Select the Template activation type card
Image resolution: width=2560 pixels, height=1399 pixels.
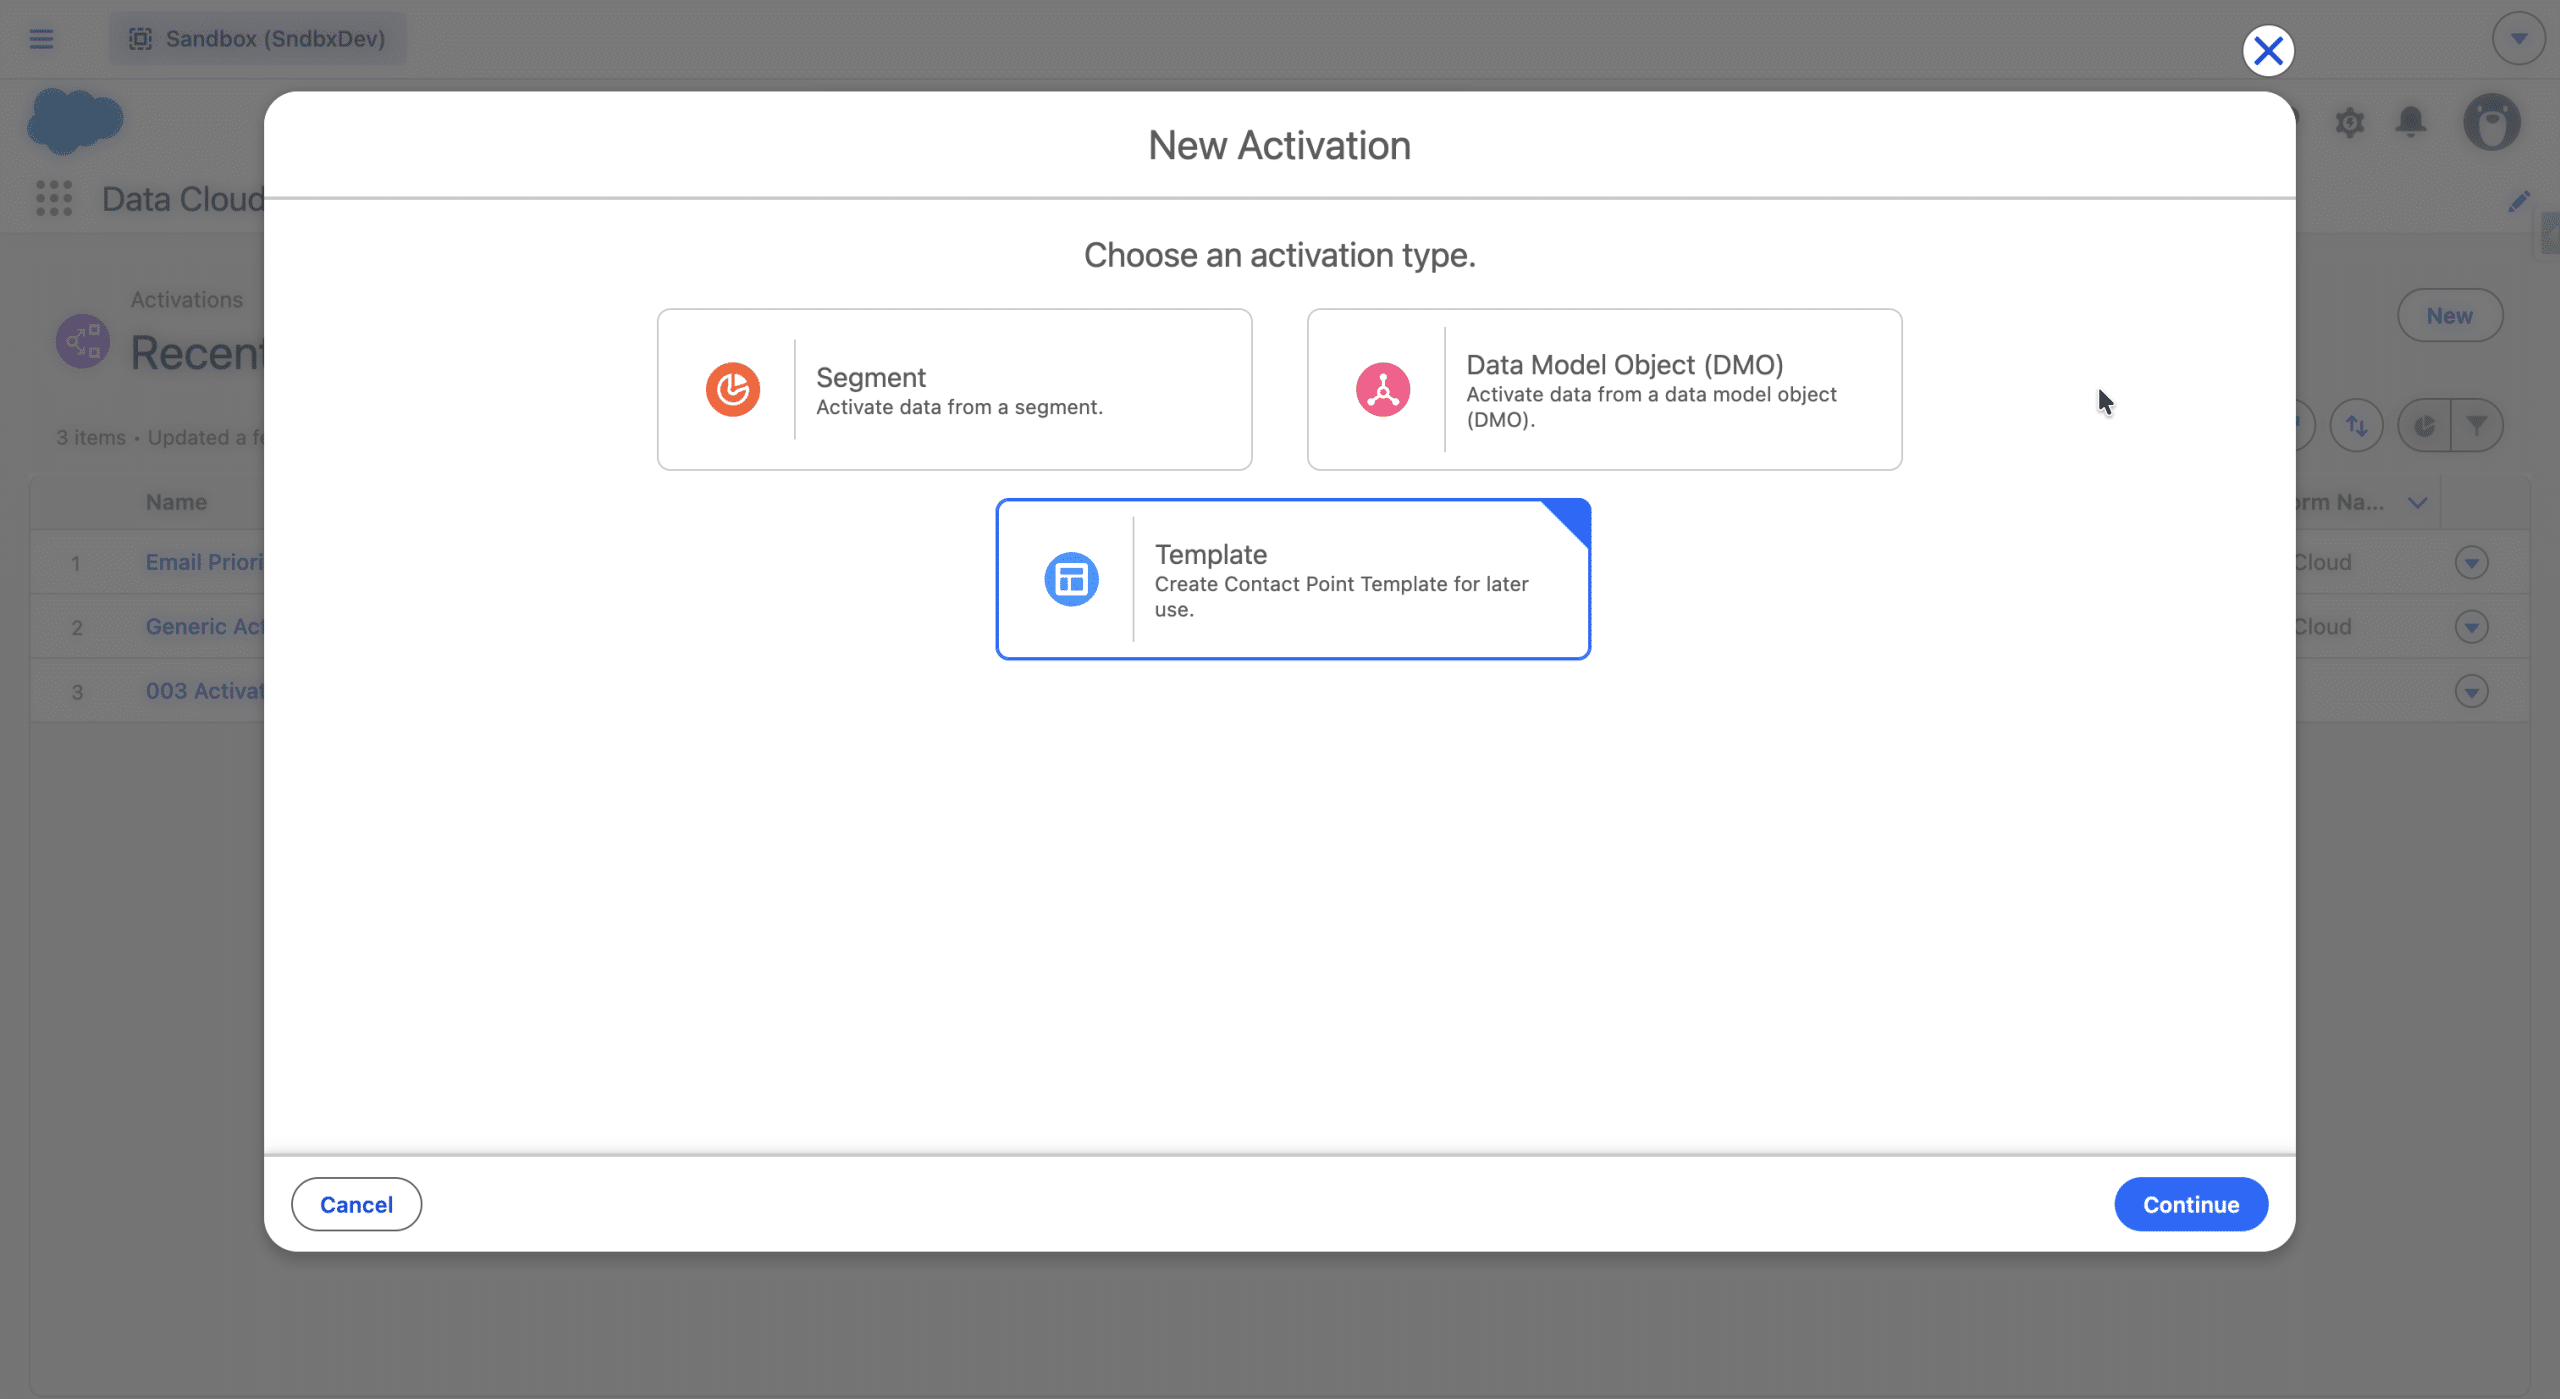coord(1292,579)
